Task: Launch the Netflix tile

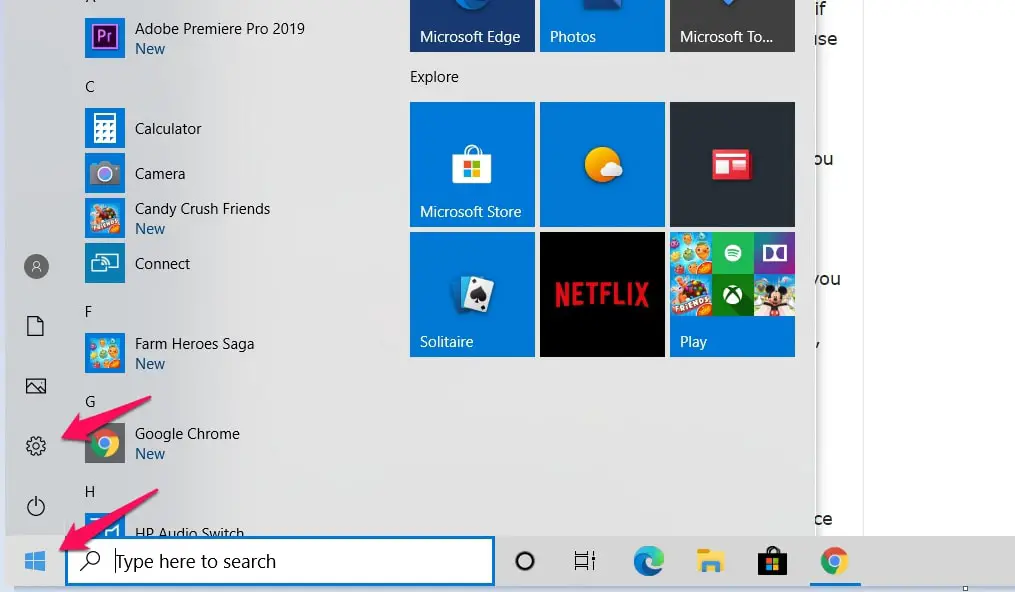Action: [x=603, y=294]
